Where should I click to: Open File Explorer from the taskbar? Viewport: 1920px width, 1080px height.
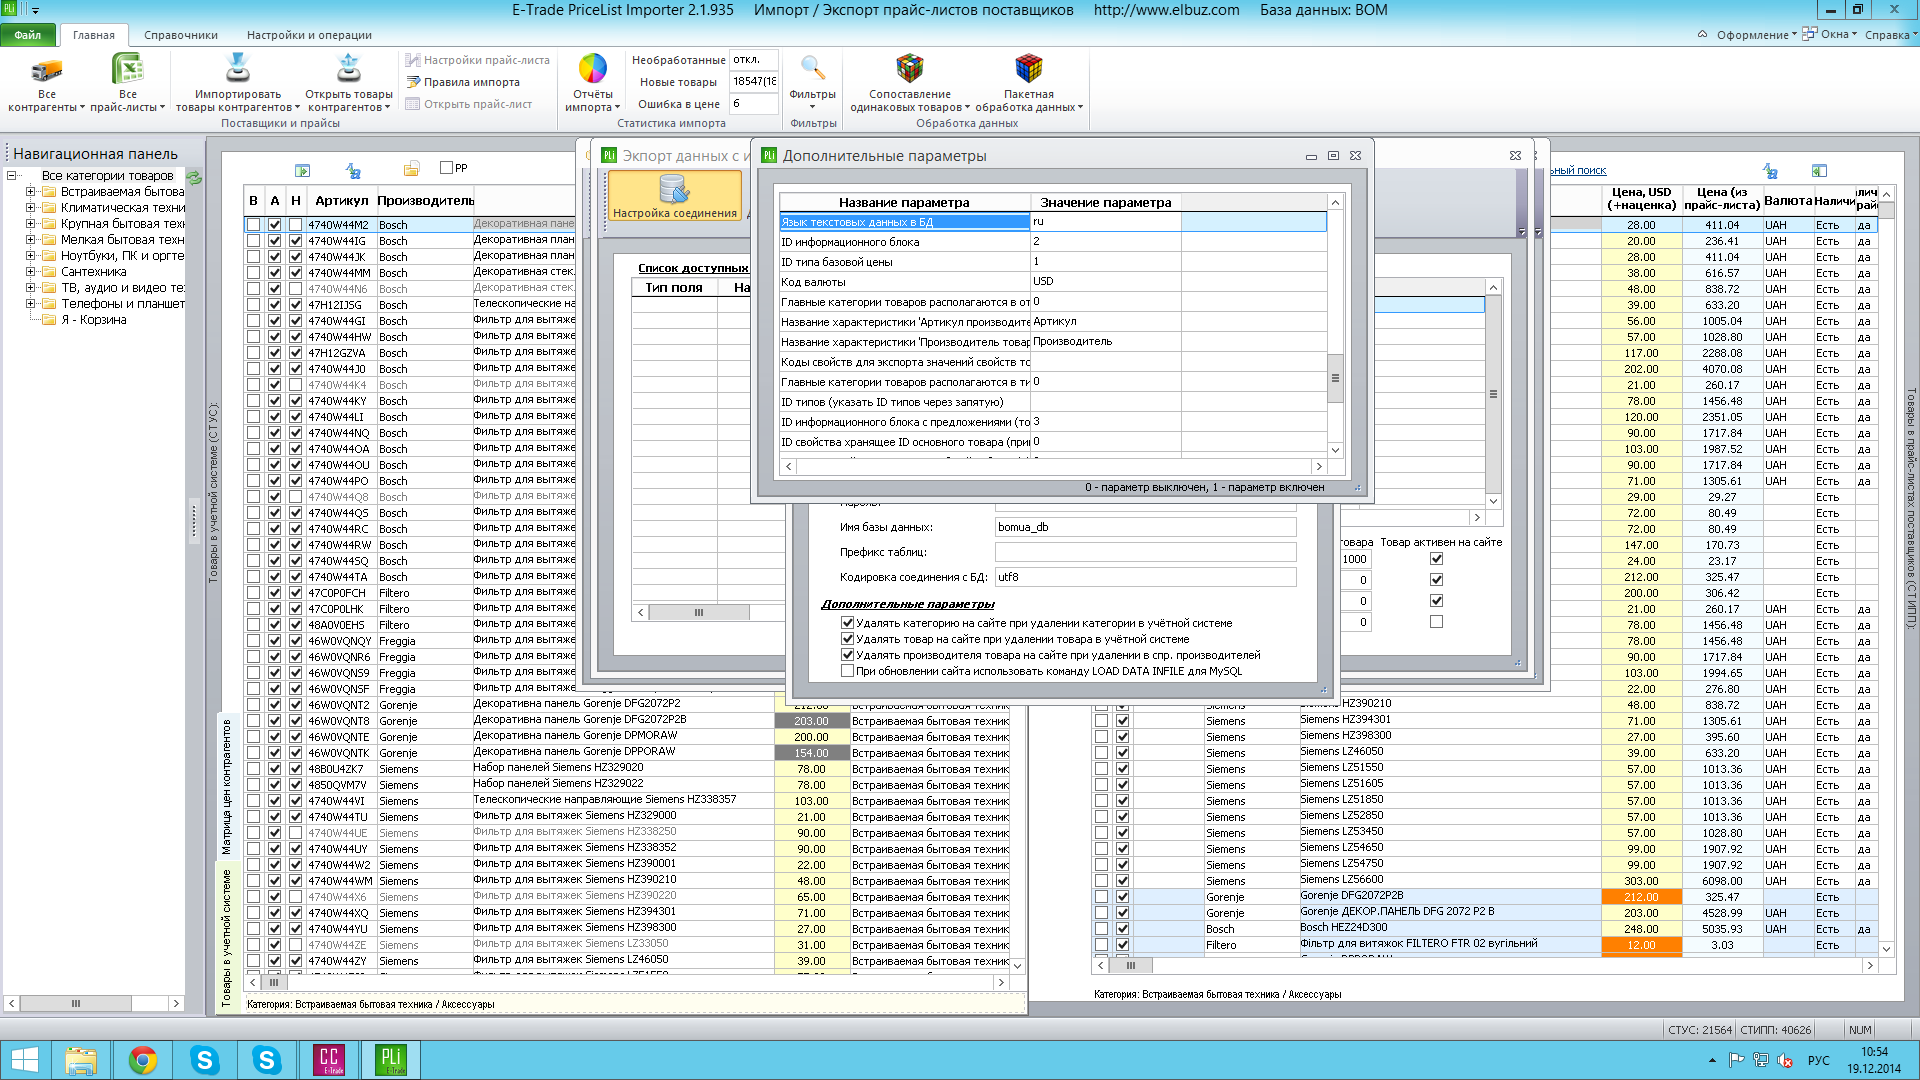pyautogui.click(x=81, y=1060)
